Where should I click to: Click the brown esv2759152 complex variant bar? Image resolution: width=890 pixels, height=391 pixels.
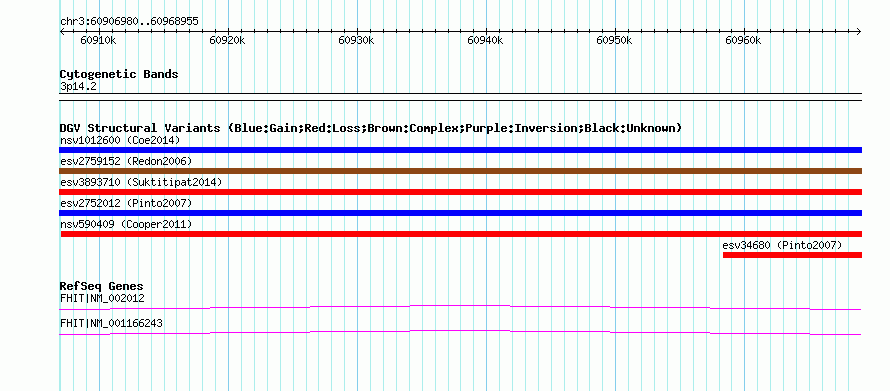[x=460, y=171]
